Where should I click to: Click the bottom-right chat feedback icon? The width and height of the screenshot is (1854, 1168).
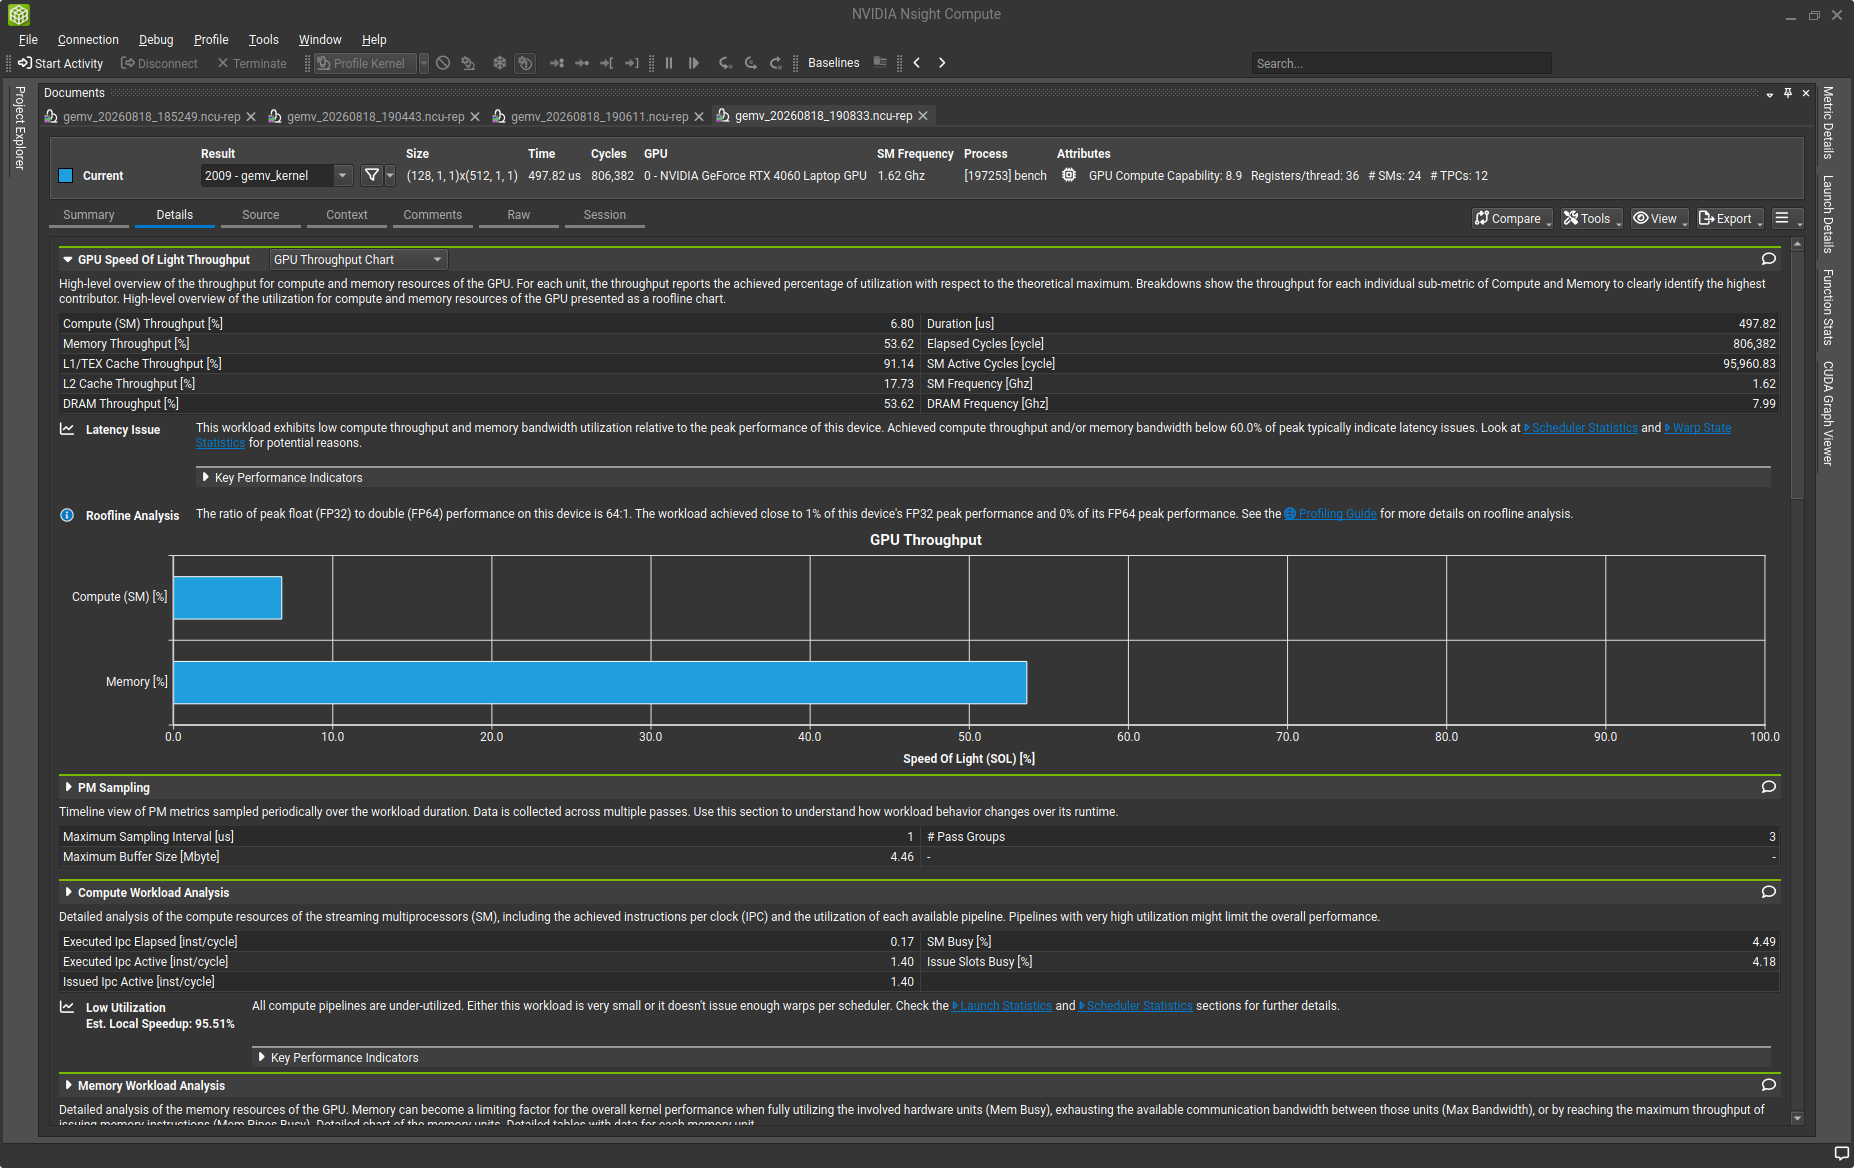[1841, 1153]
